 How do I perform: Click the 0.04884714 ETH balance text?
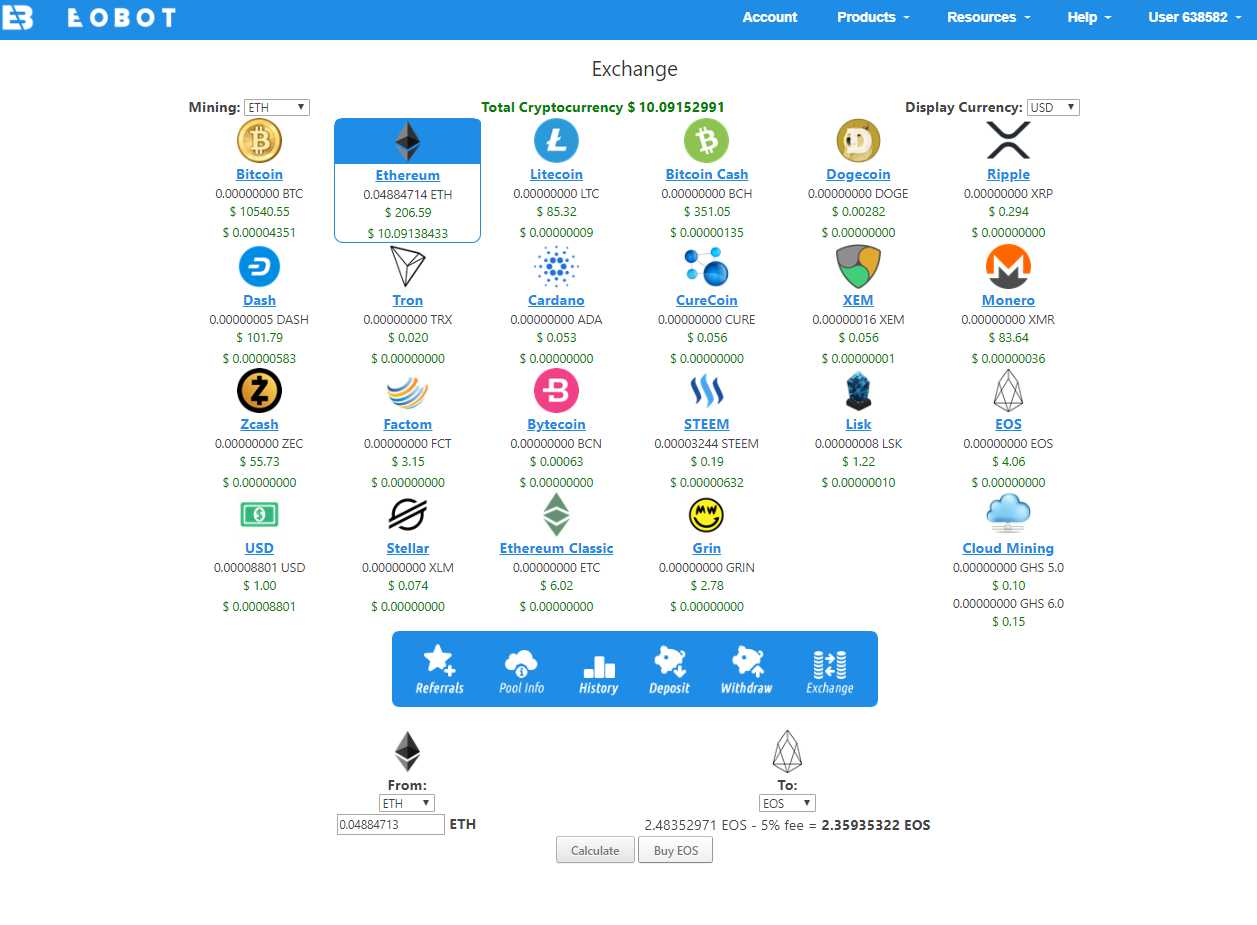pyautogui.click(x=407, y=195)
